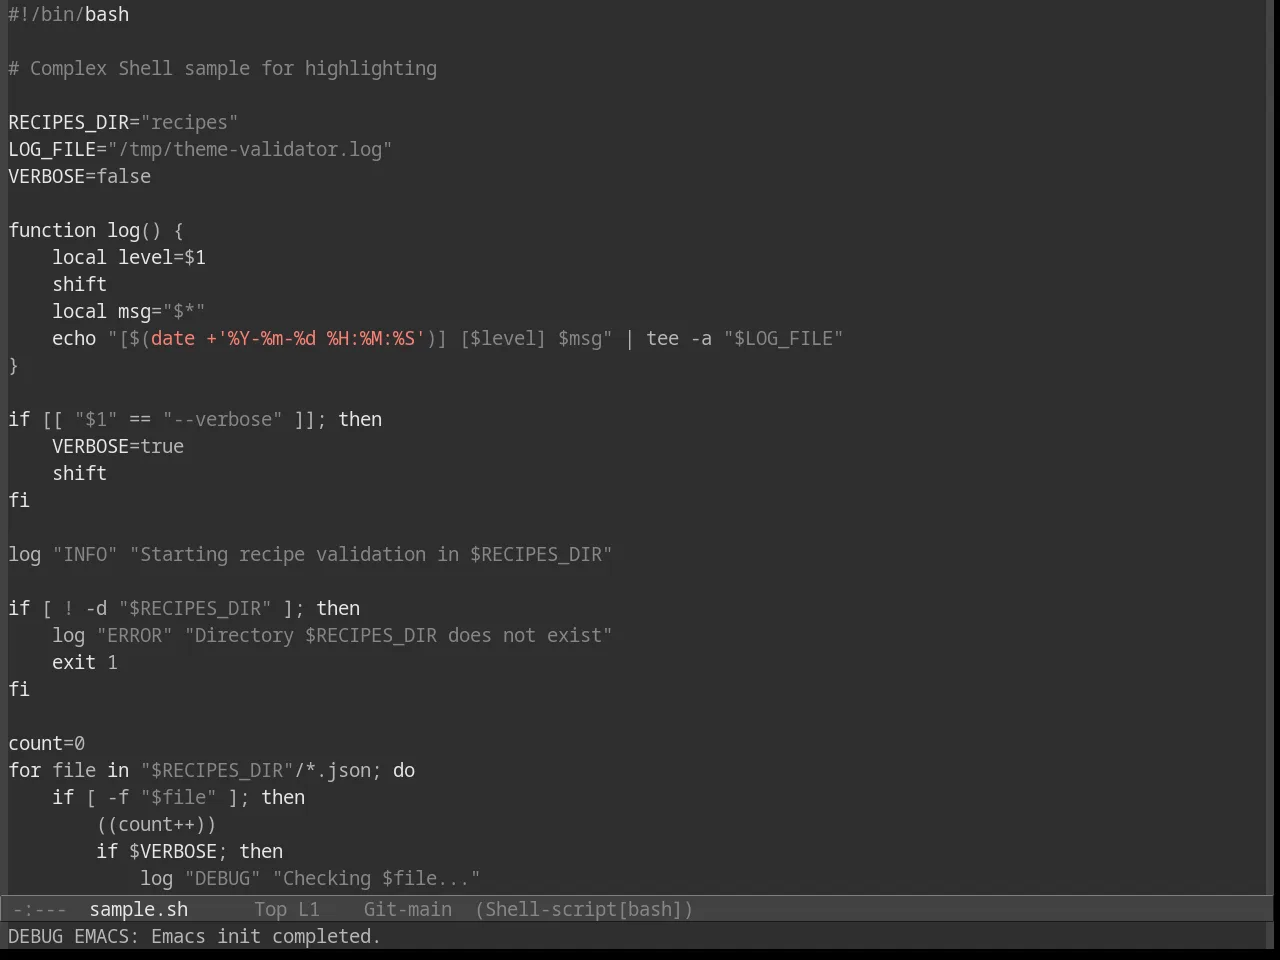
Task: Click the sample.sh buffer name in mode line
Action: coord(139,910)
